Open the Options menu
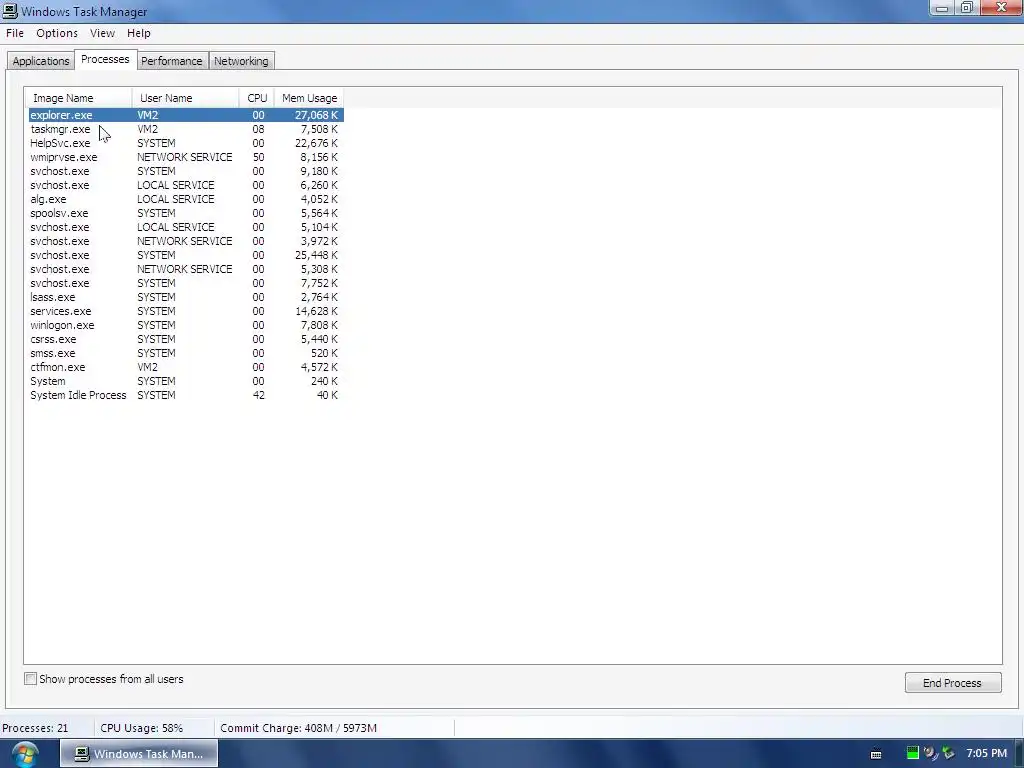Image resolution: width=1024 pixels, height=768 pixels. [57, 33]
